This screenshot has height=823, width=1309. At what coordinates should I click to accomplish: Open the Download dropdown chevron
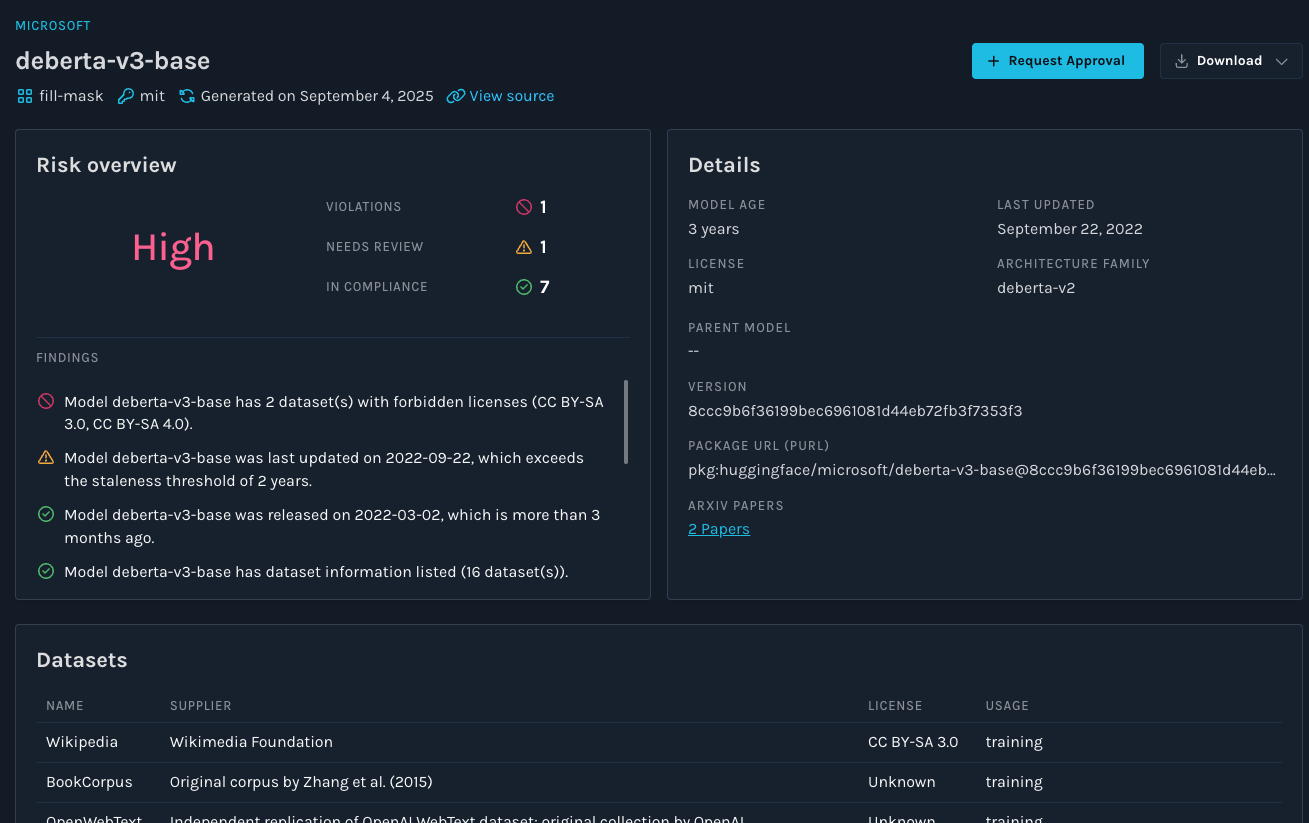pos(1282,61)
